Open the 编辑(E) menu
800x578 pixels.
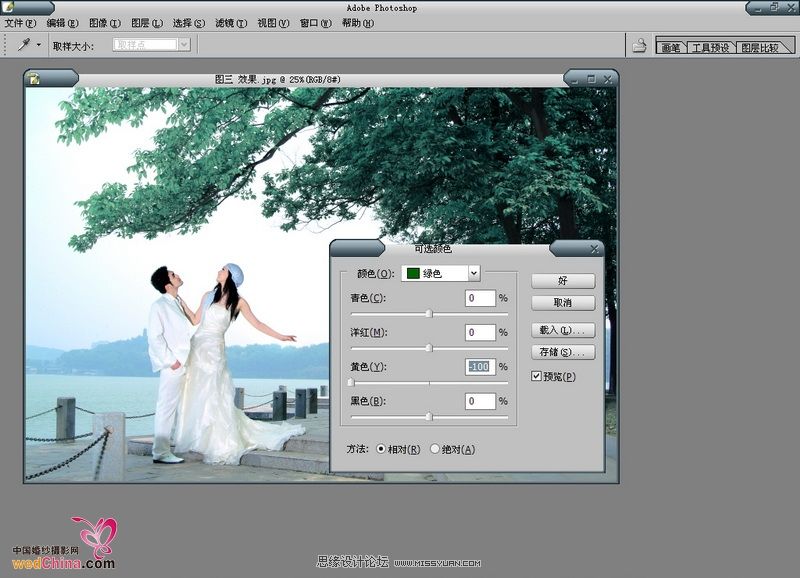point(62,23)
